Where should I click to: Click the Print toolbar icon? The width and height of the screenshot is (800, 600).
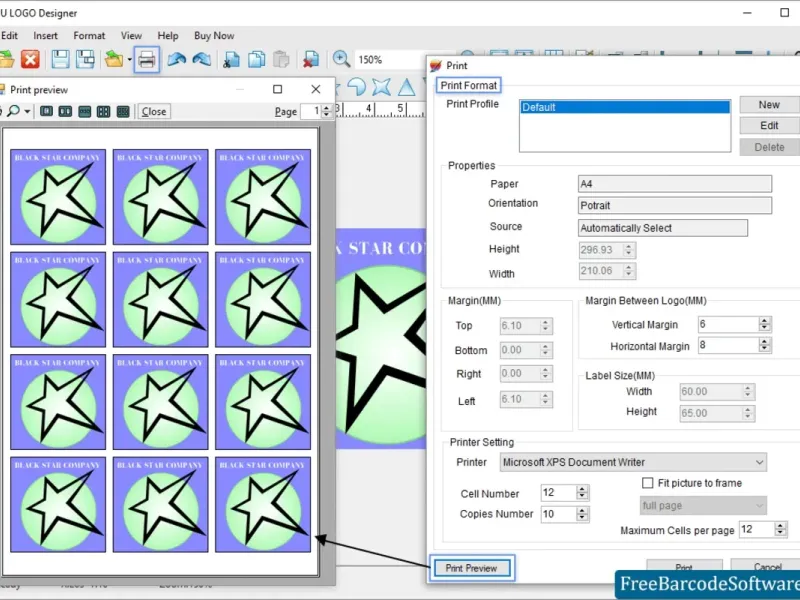coord(147,60)
